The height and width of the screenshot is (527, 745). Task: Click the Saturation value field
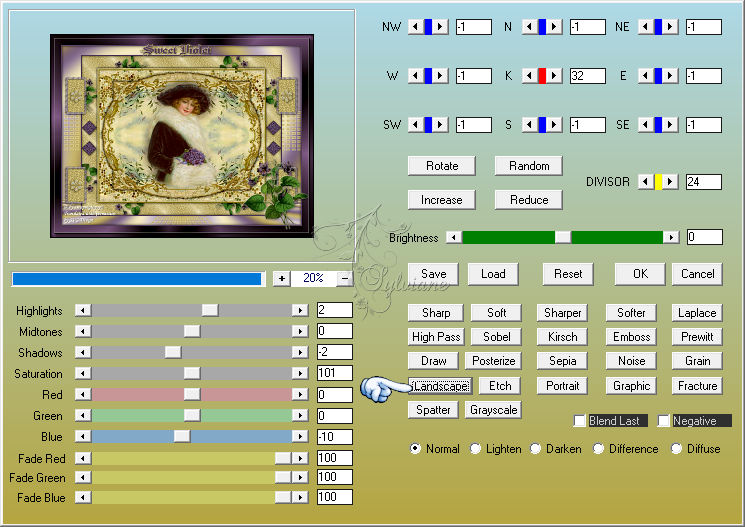(x=334, y=373)
